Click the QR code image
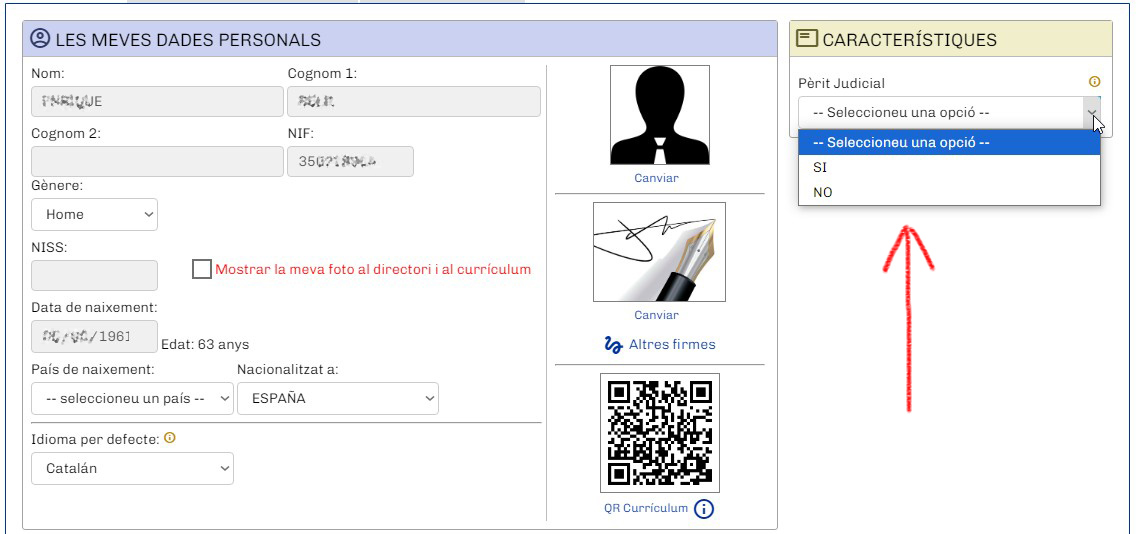 [x=659, y=433]
